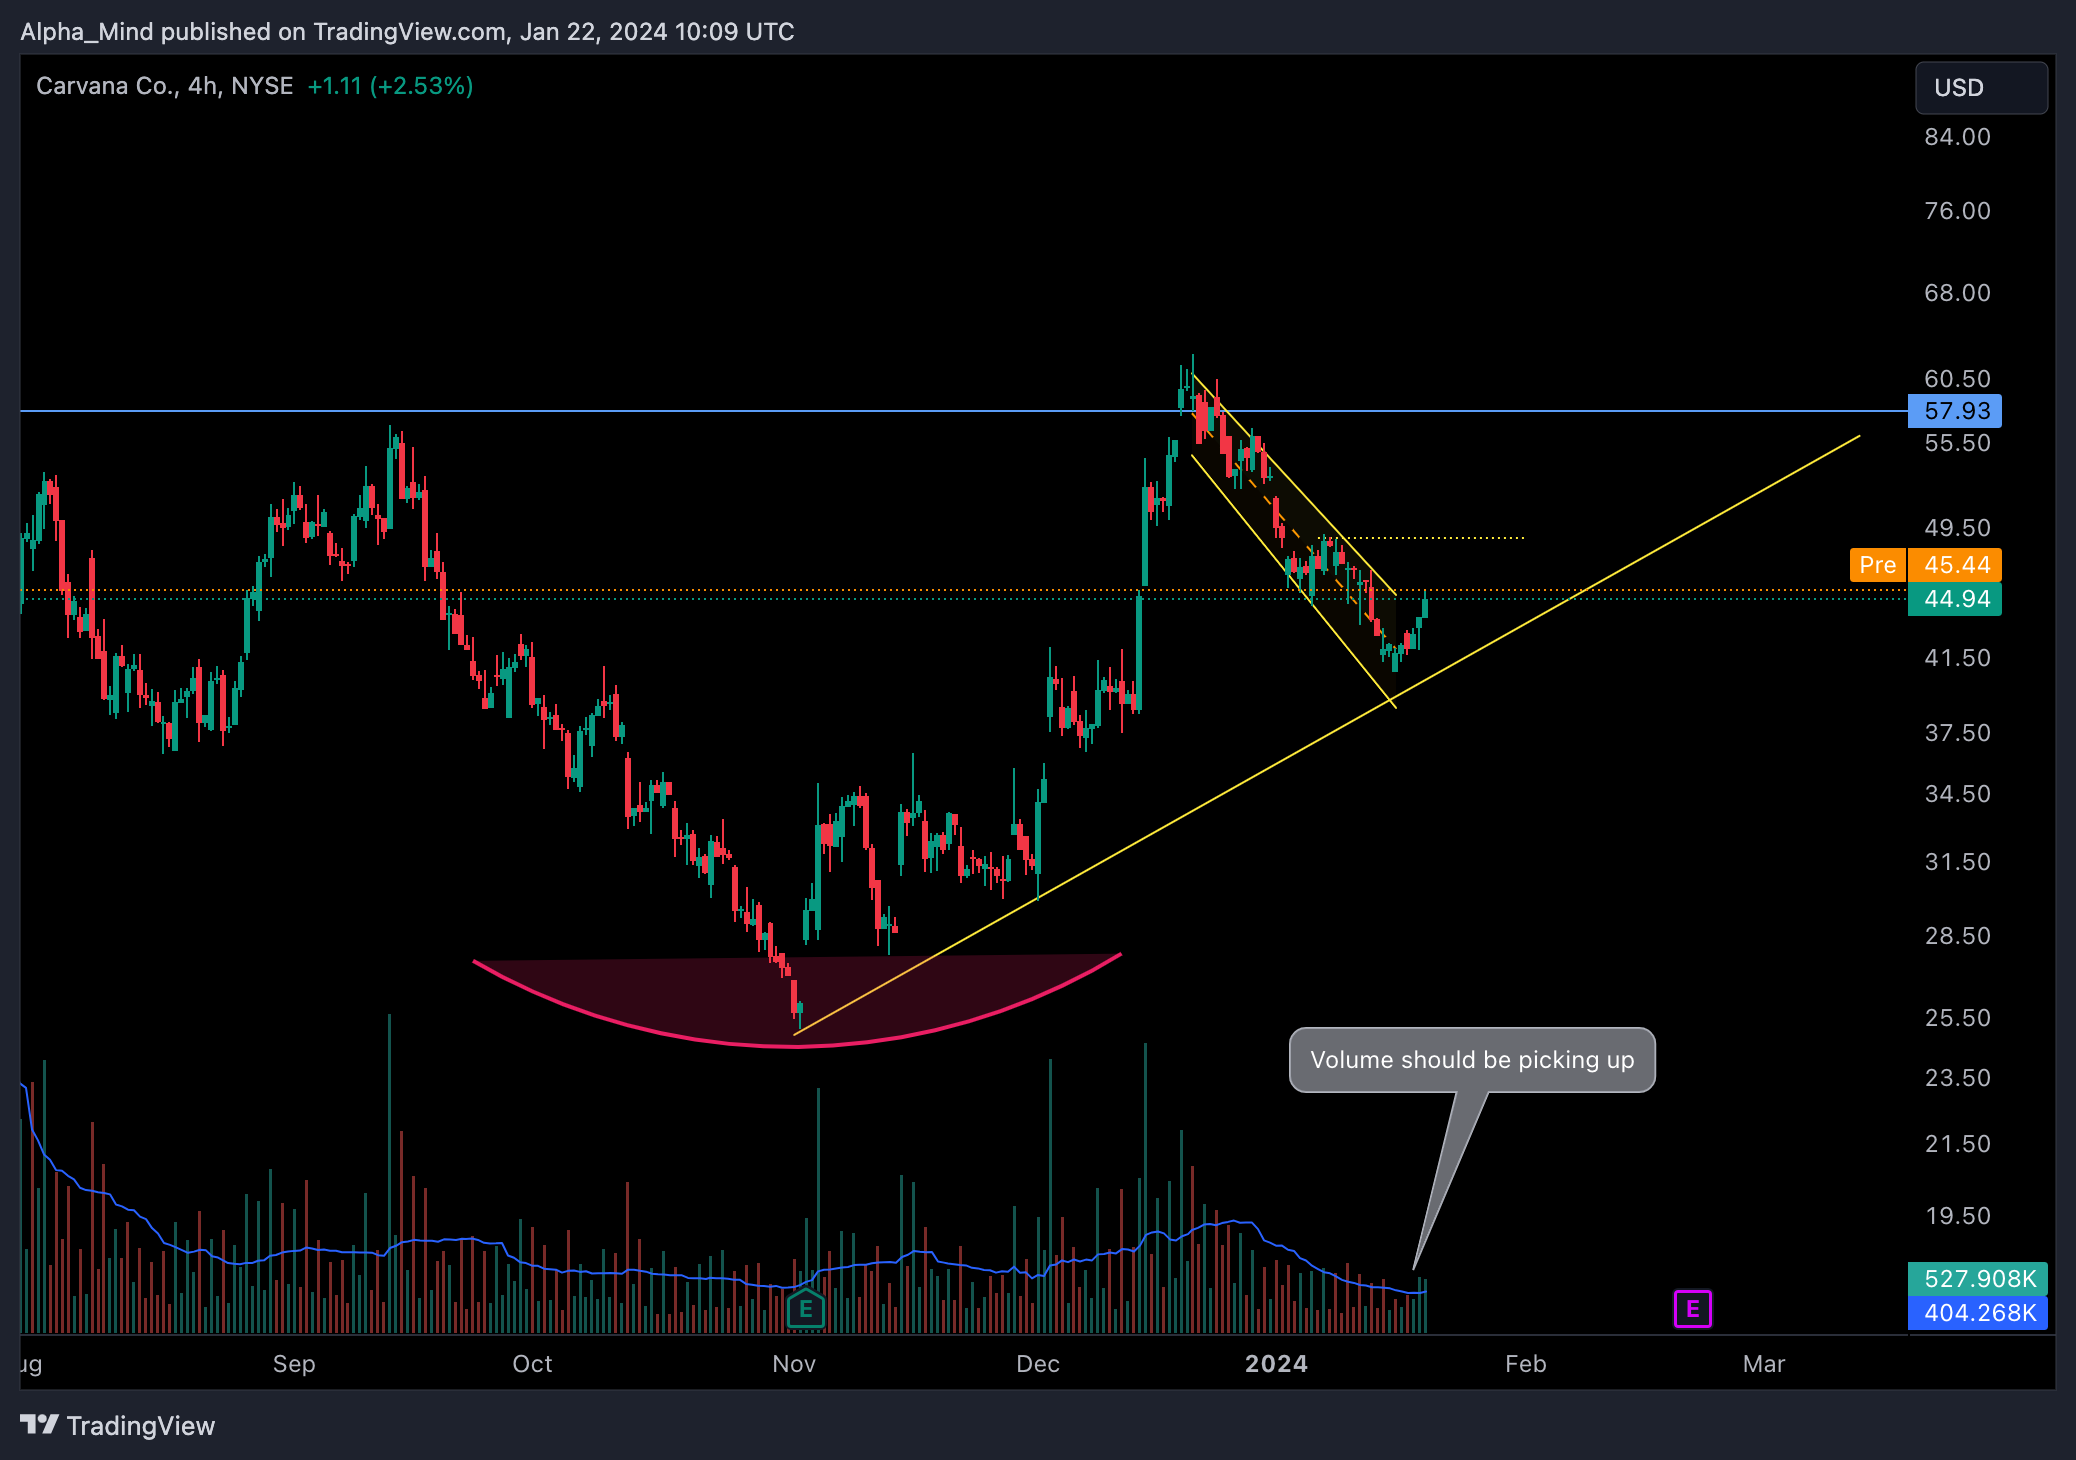
Task: Click the 31.50 price scale label
Action: pos(1957,862)
